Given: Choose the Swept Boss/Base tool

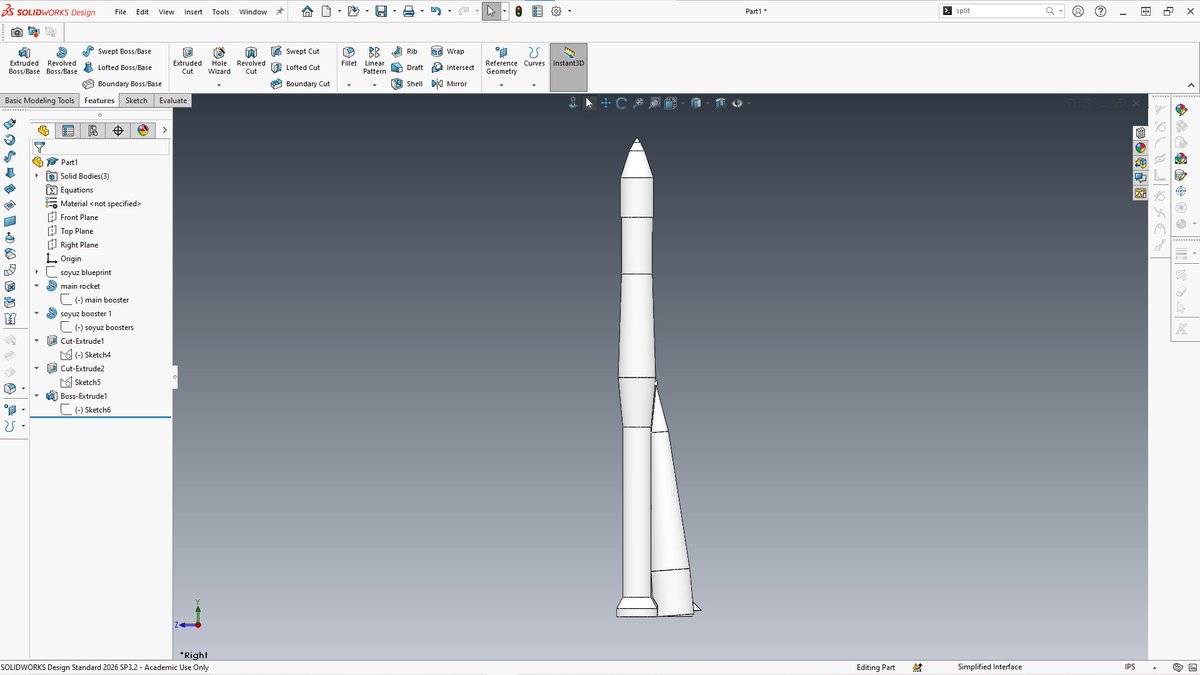Looking at the screenshot, I should [117, 51].
